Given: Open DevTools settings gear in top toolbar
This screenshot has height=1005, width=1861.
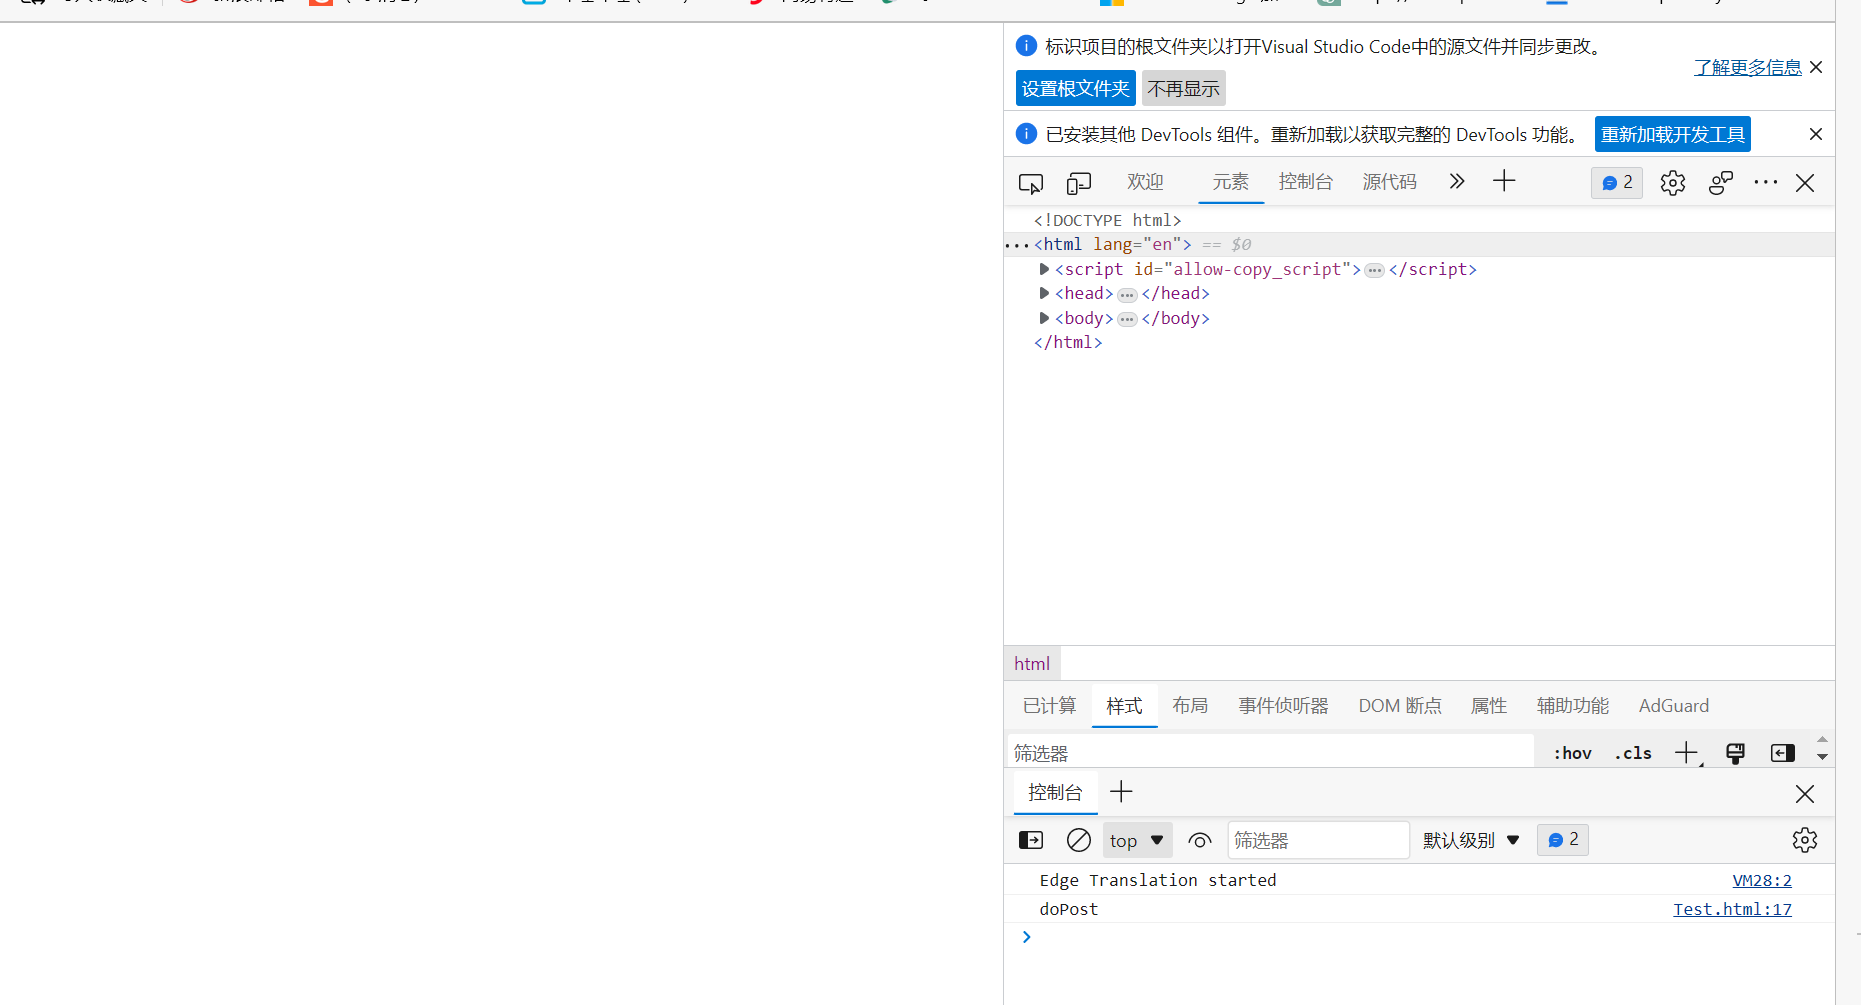Looking at the screenshot, I should (1673, 183).
